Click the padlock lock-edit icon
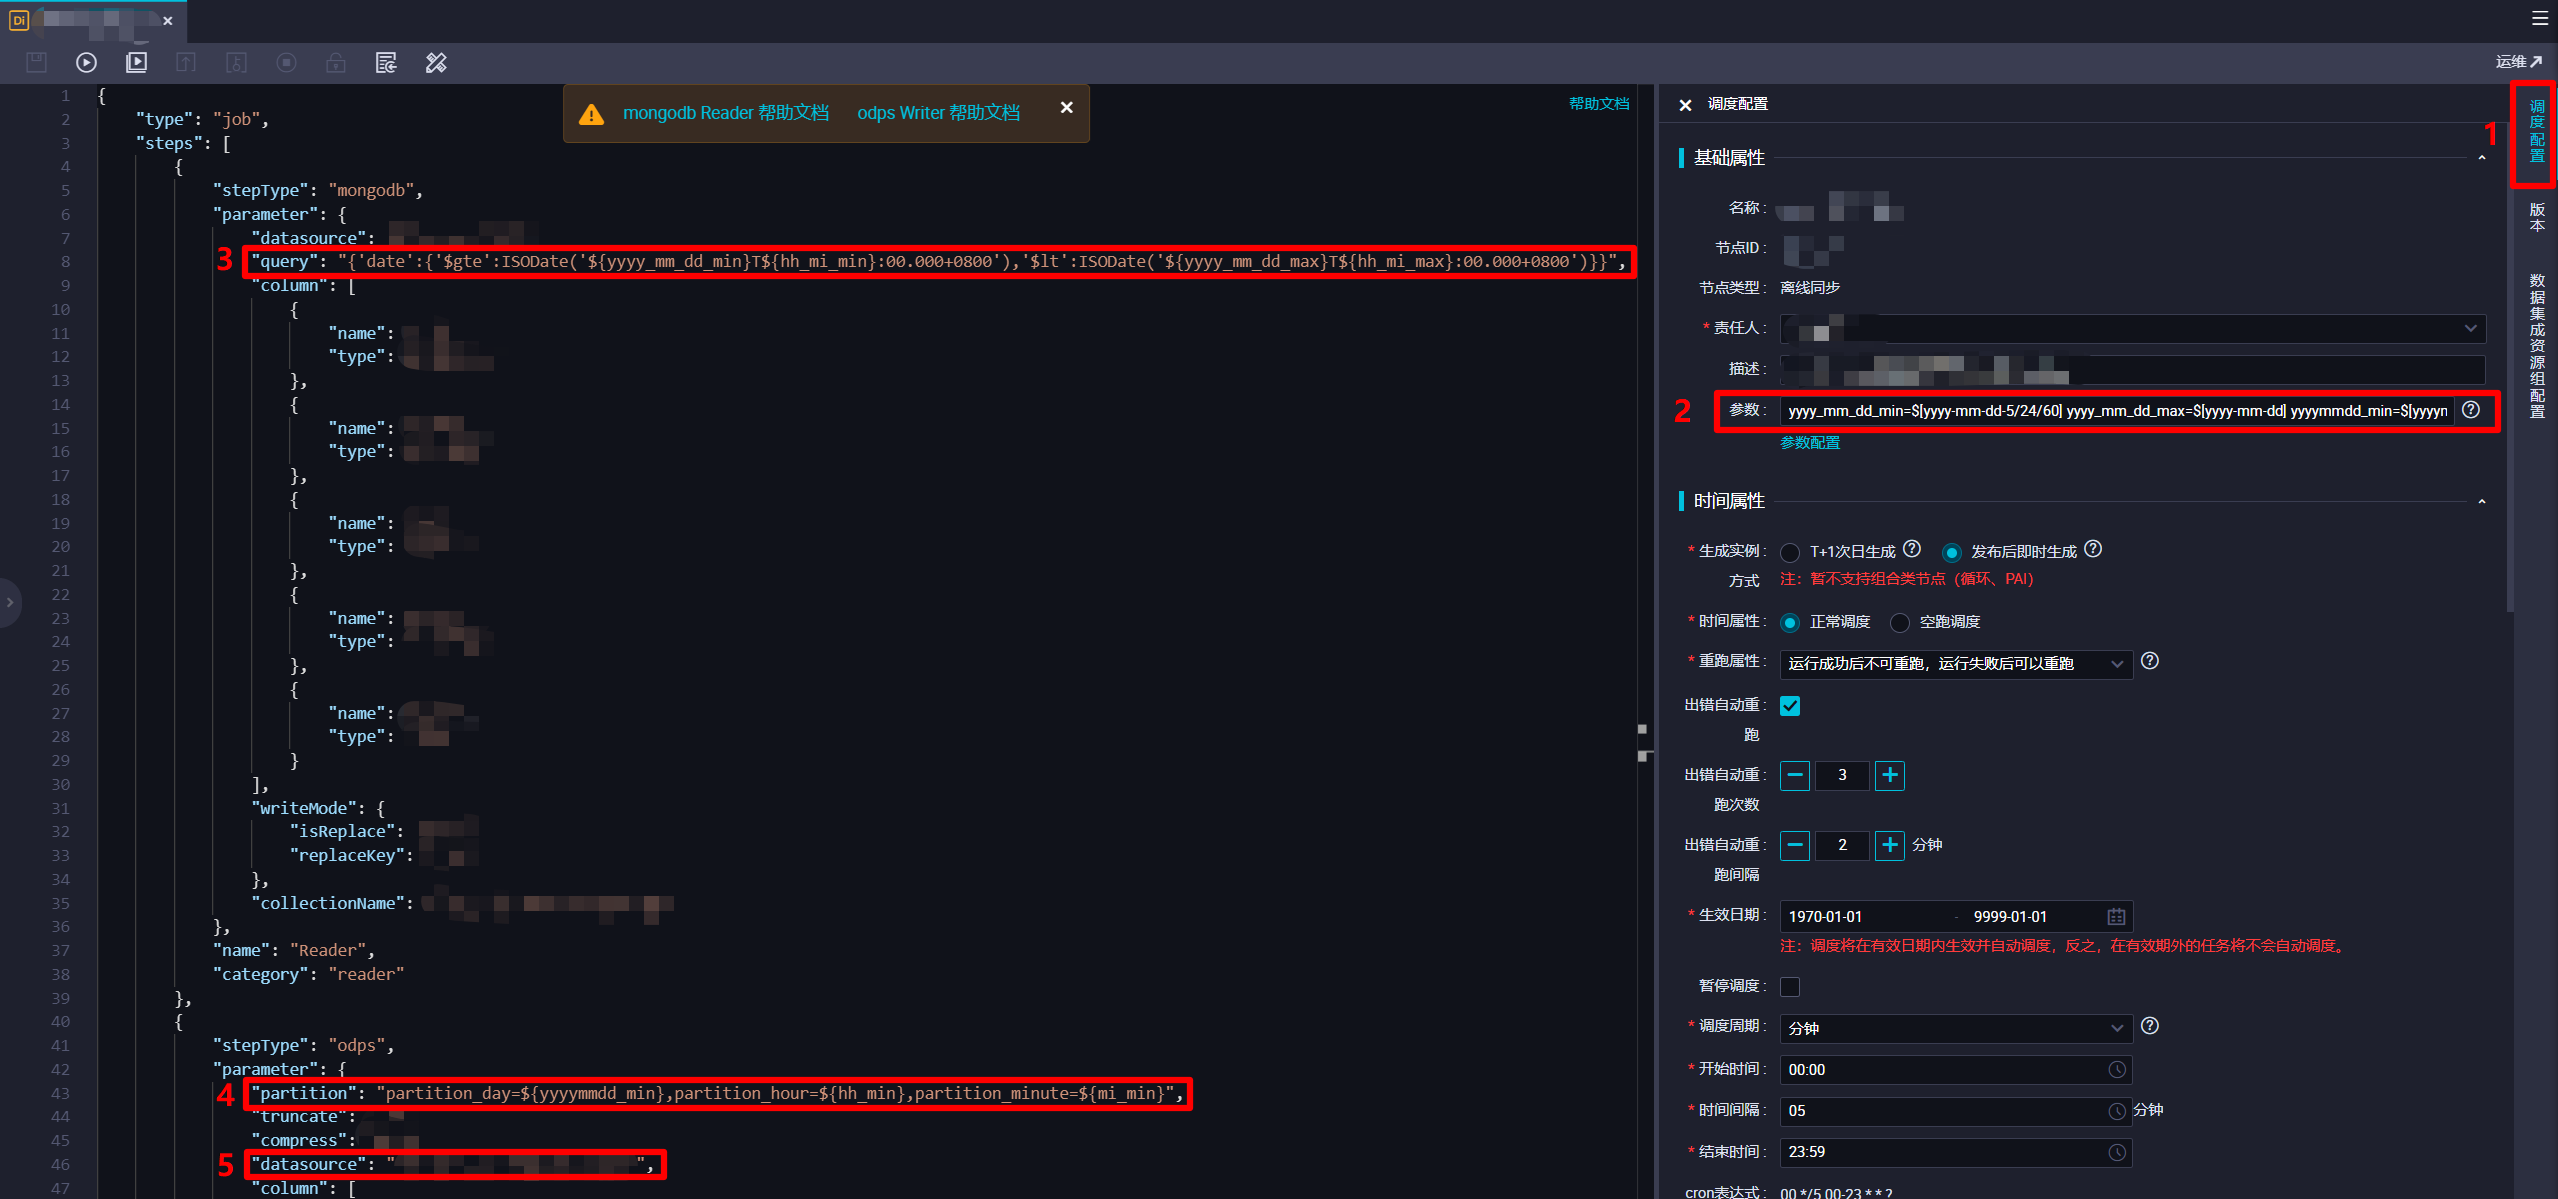The width and height of the screenshot is (2558, 1199). (x=336, y=63)
